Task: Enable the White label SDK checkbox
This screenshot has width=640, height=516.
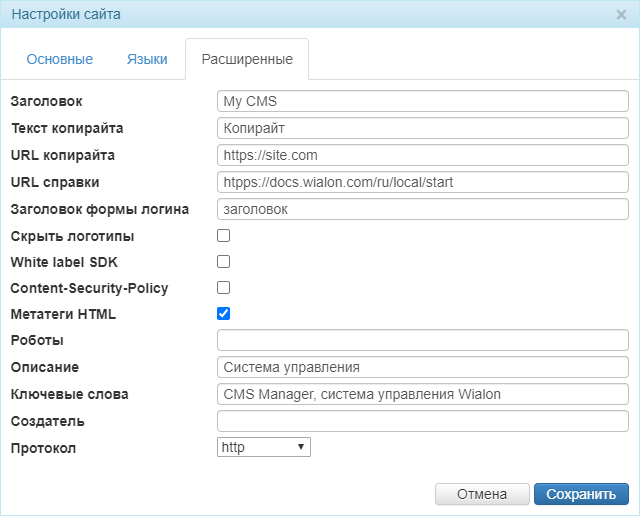Action: pyautogui.click(x=224, y=262)
